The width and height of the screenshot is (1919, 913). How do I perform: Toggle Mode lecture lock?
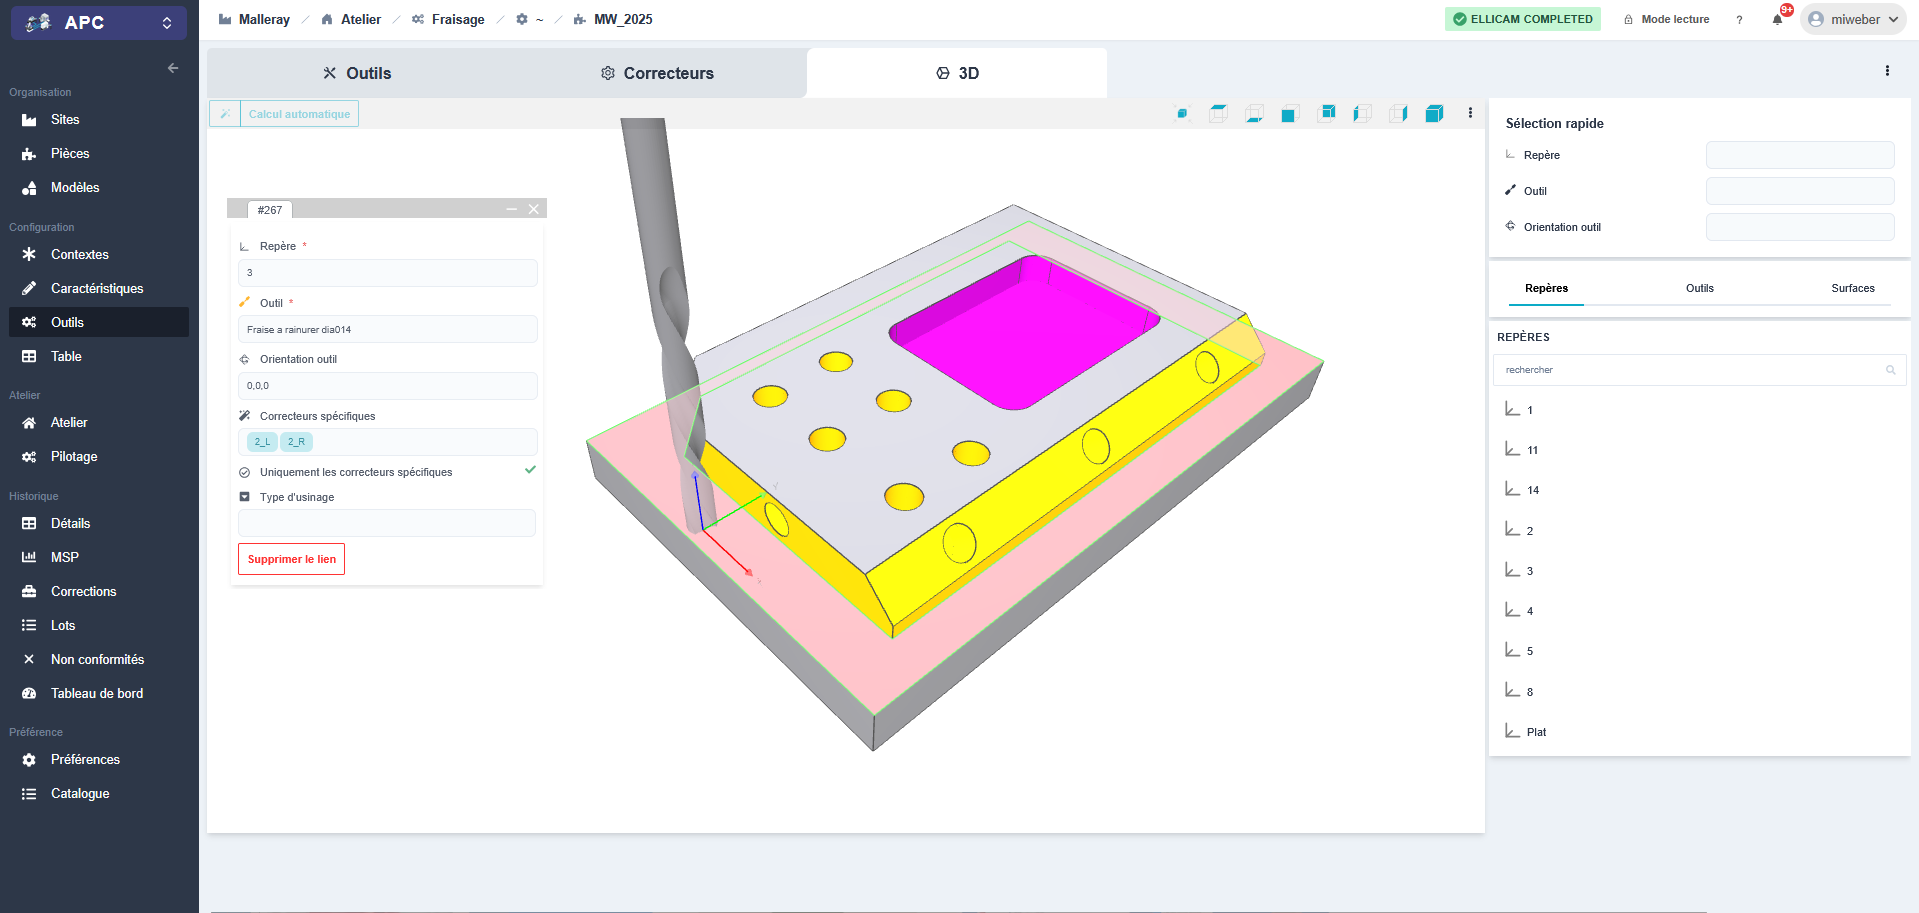point(1666,20)
